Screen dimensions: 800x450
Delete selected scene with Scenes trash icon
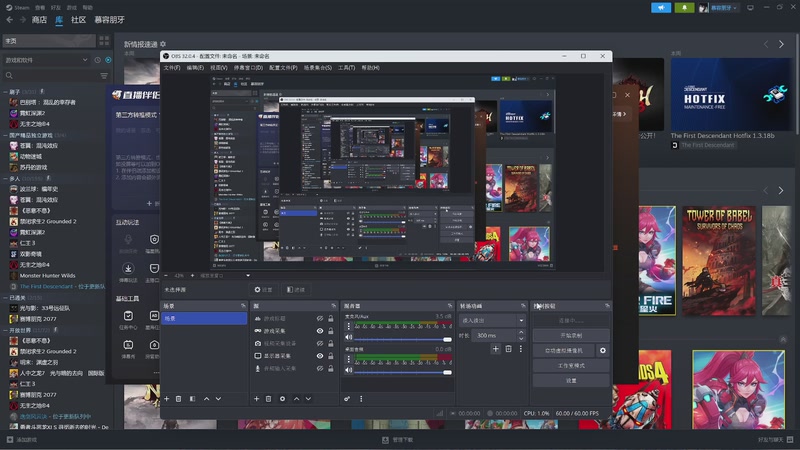(x=179, y=398)
